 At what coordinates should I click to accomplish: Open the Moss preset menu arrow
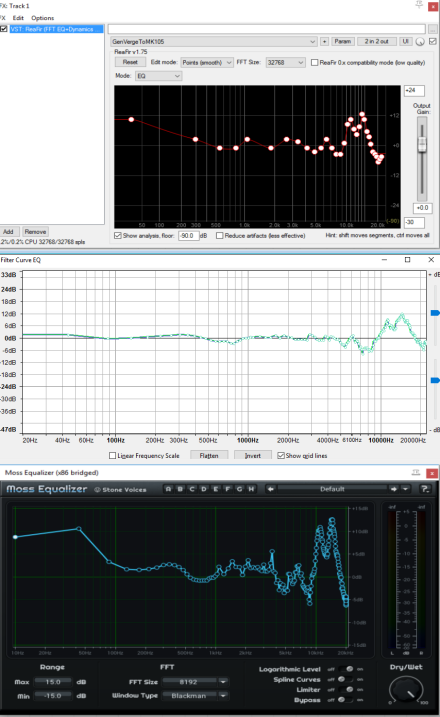[405, 489]
